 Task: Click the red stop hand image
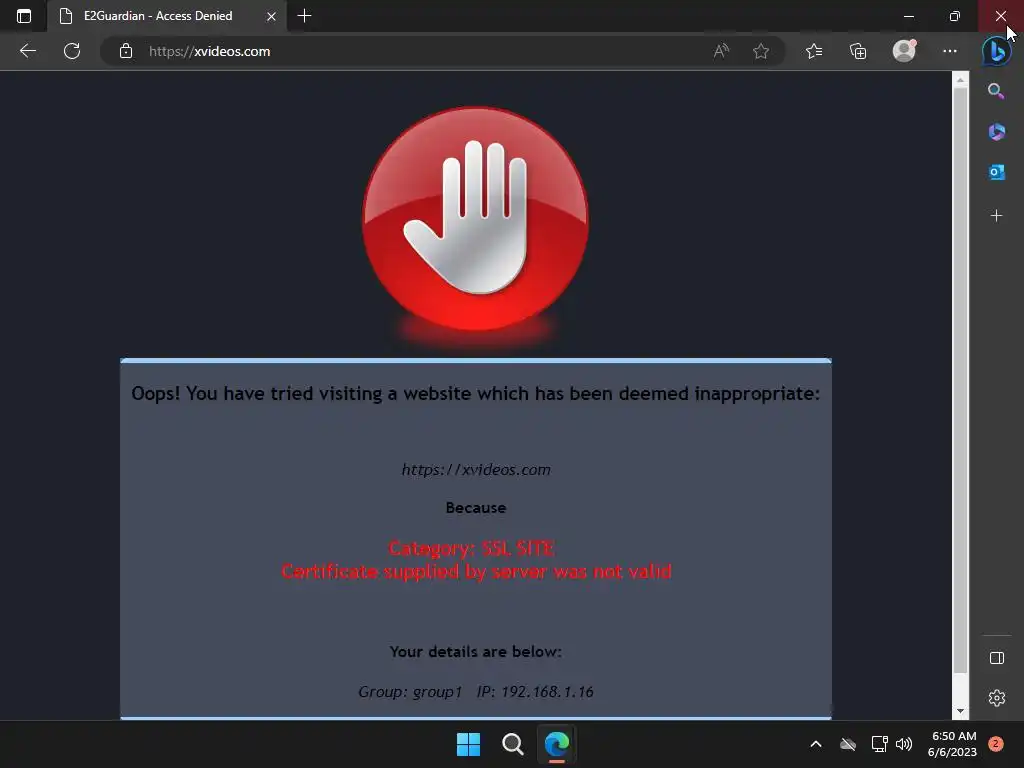point(475,219)
